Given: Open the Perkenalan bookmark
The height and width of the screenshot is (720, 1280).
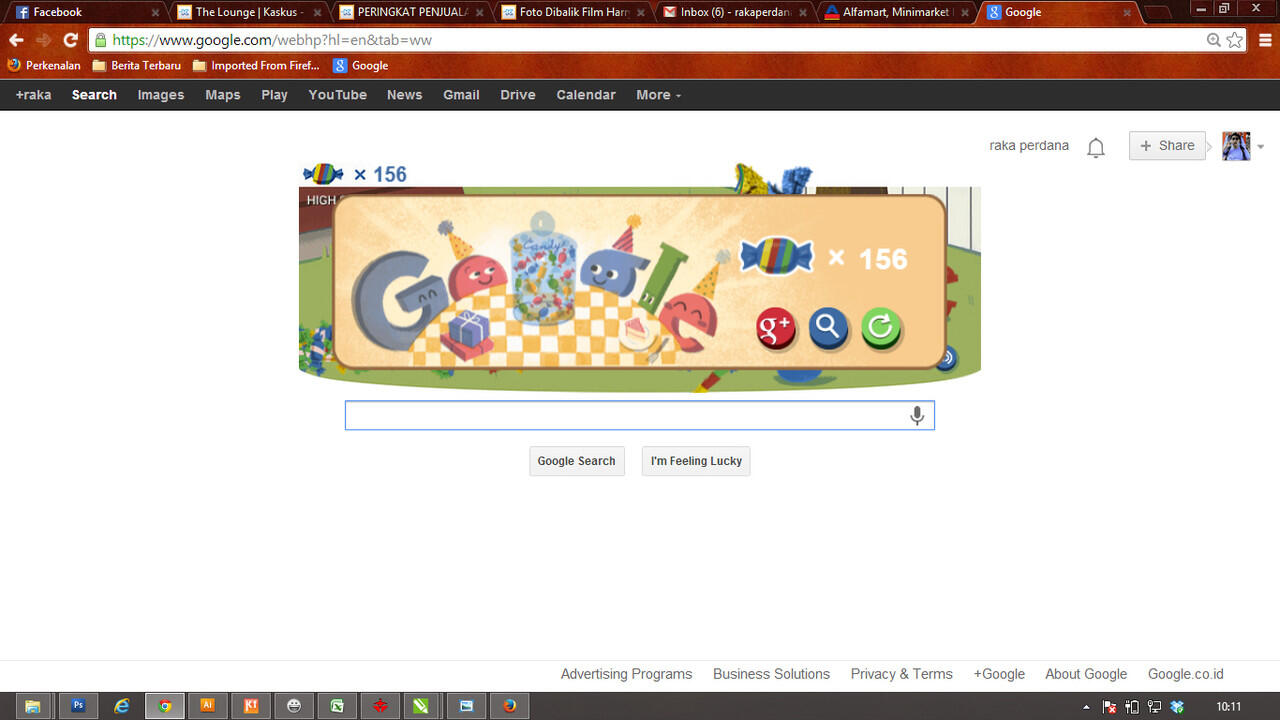Looking at the screenshot, I should [44, 66].
